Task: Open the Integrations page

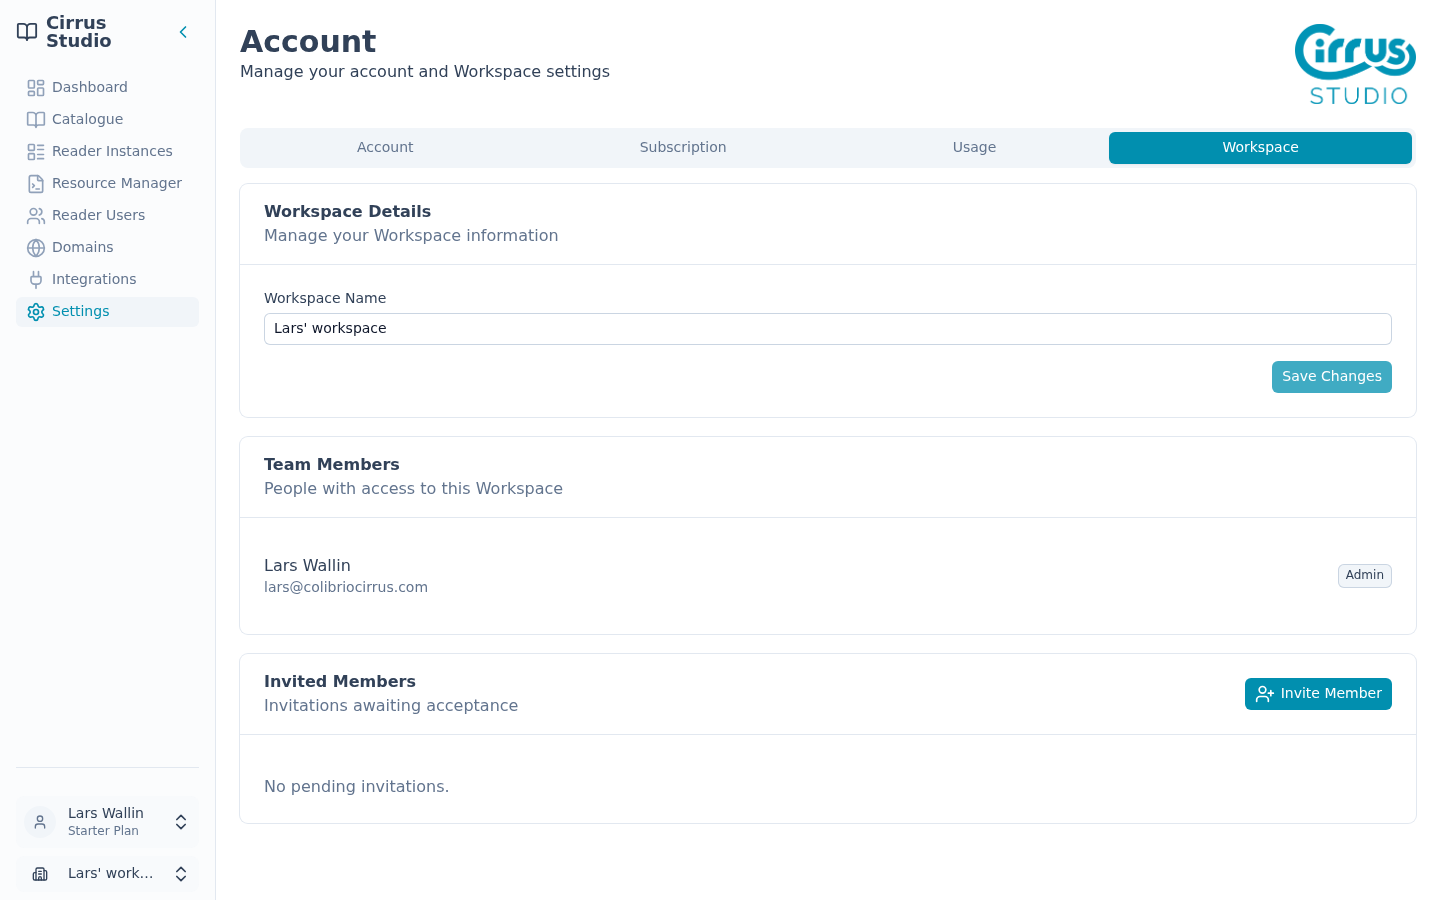Action: (107, 280)
